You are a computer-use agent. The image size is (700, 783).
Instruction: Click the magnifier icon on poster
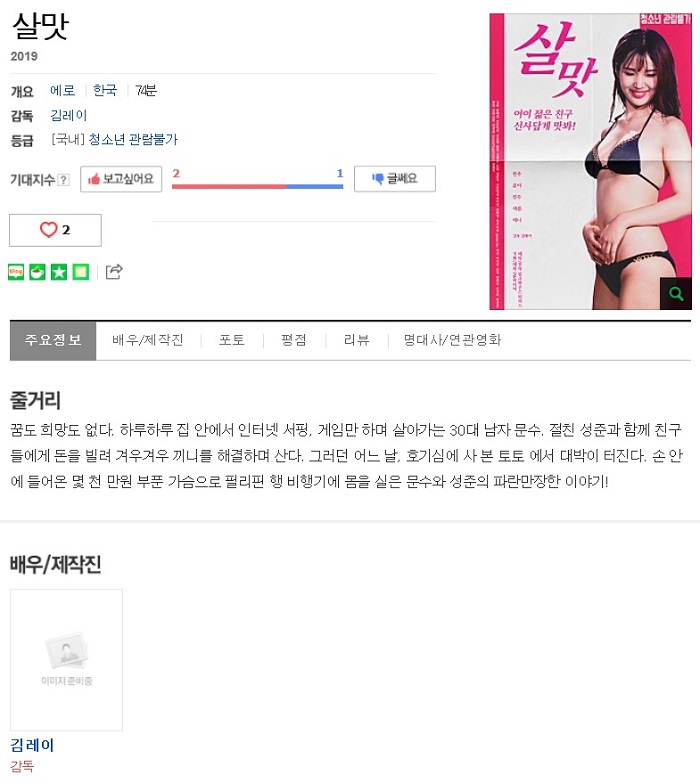tap(676, 294)
